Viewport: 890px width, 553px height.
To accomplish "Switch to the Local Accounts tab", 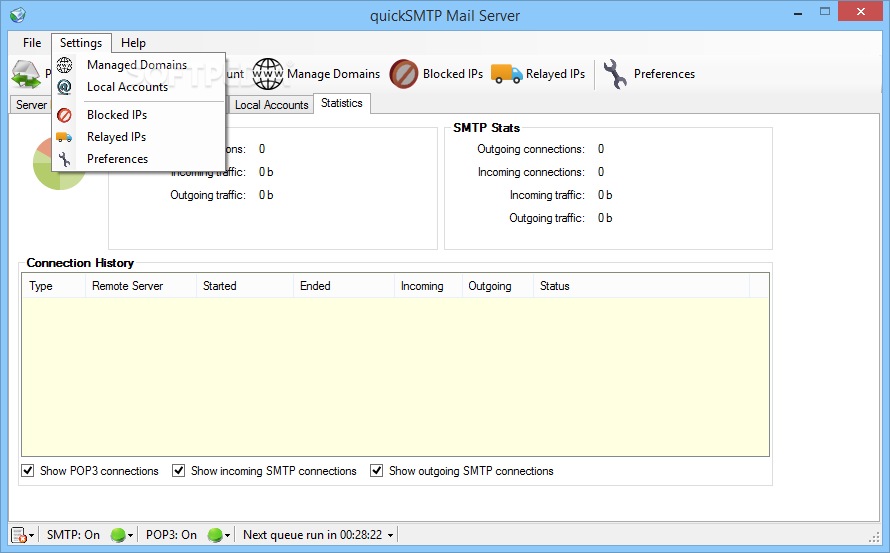I will click(271, 105).
